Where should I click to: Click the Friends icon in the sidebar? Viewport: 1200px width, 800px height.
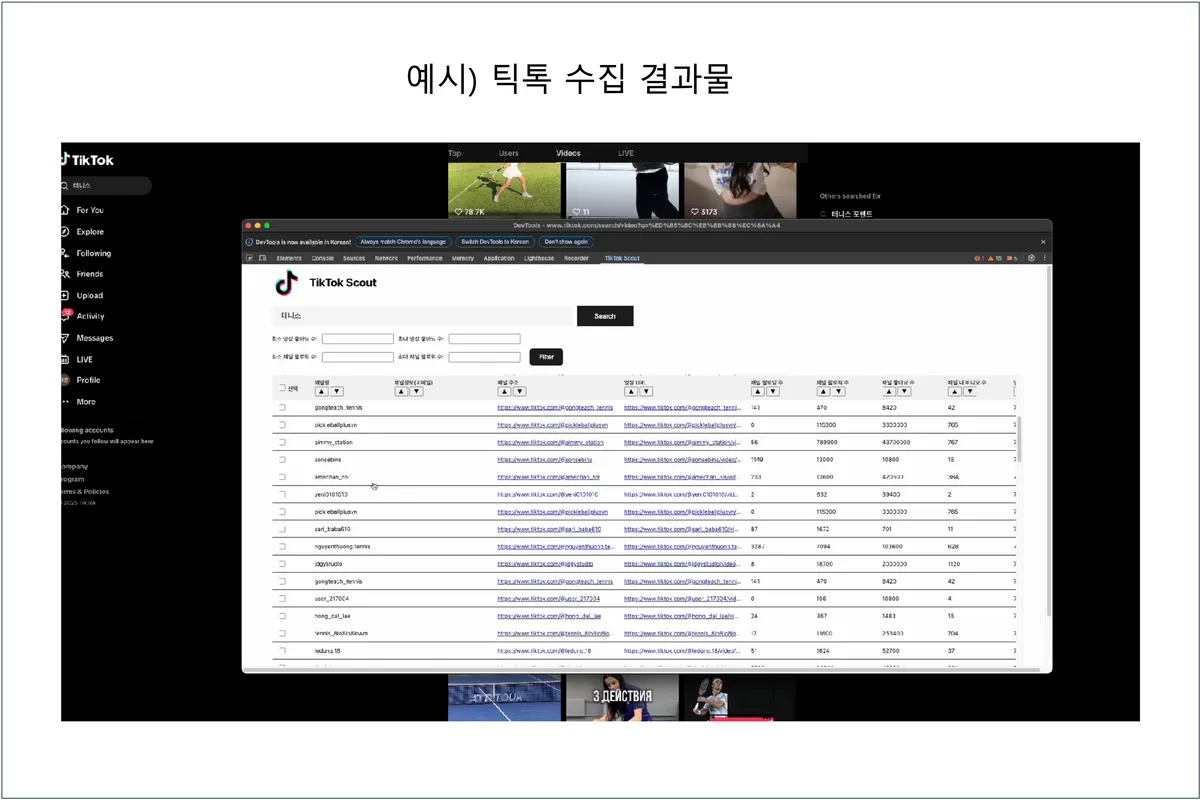(x=64, y=273)
